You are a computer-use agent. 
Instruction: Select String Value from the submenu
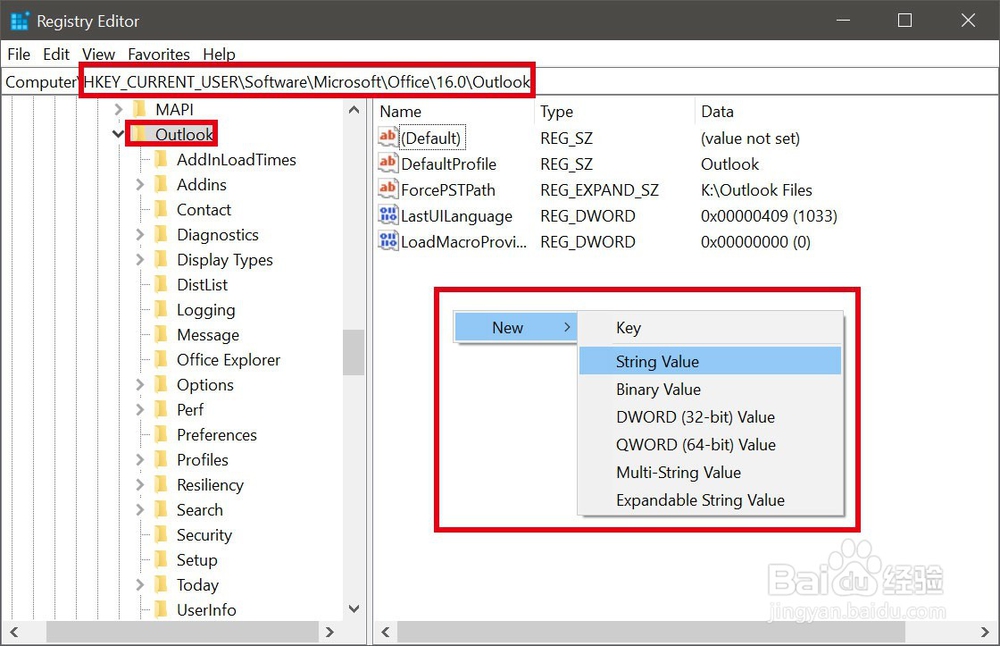pyautogui.click(x=710, y=361)
